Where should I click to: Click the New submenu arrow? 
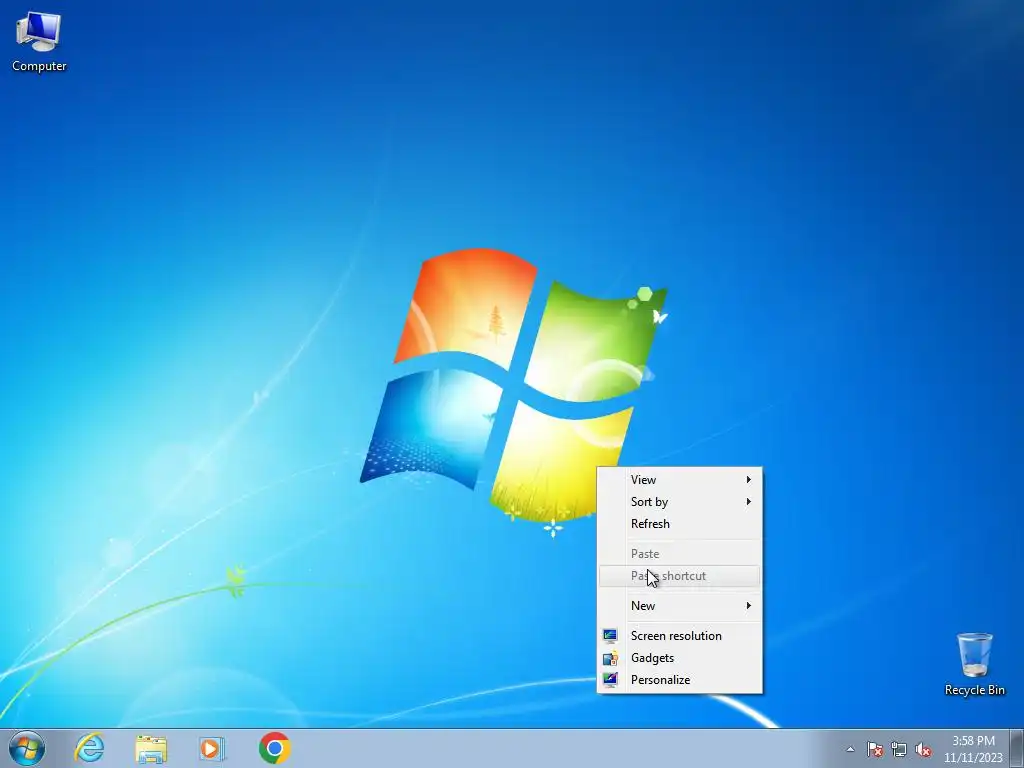click(x=748, y=605)
